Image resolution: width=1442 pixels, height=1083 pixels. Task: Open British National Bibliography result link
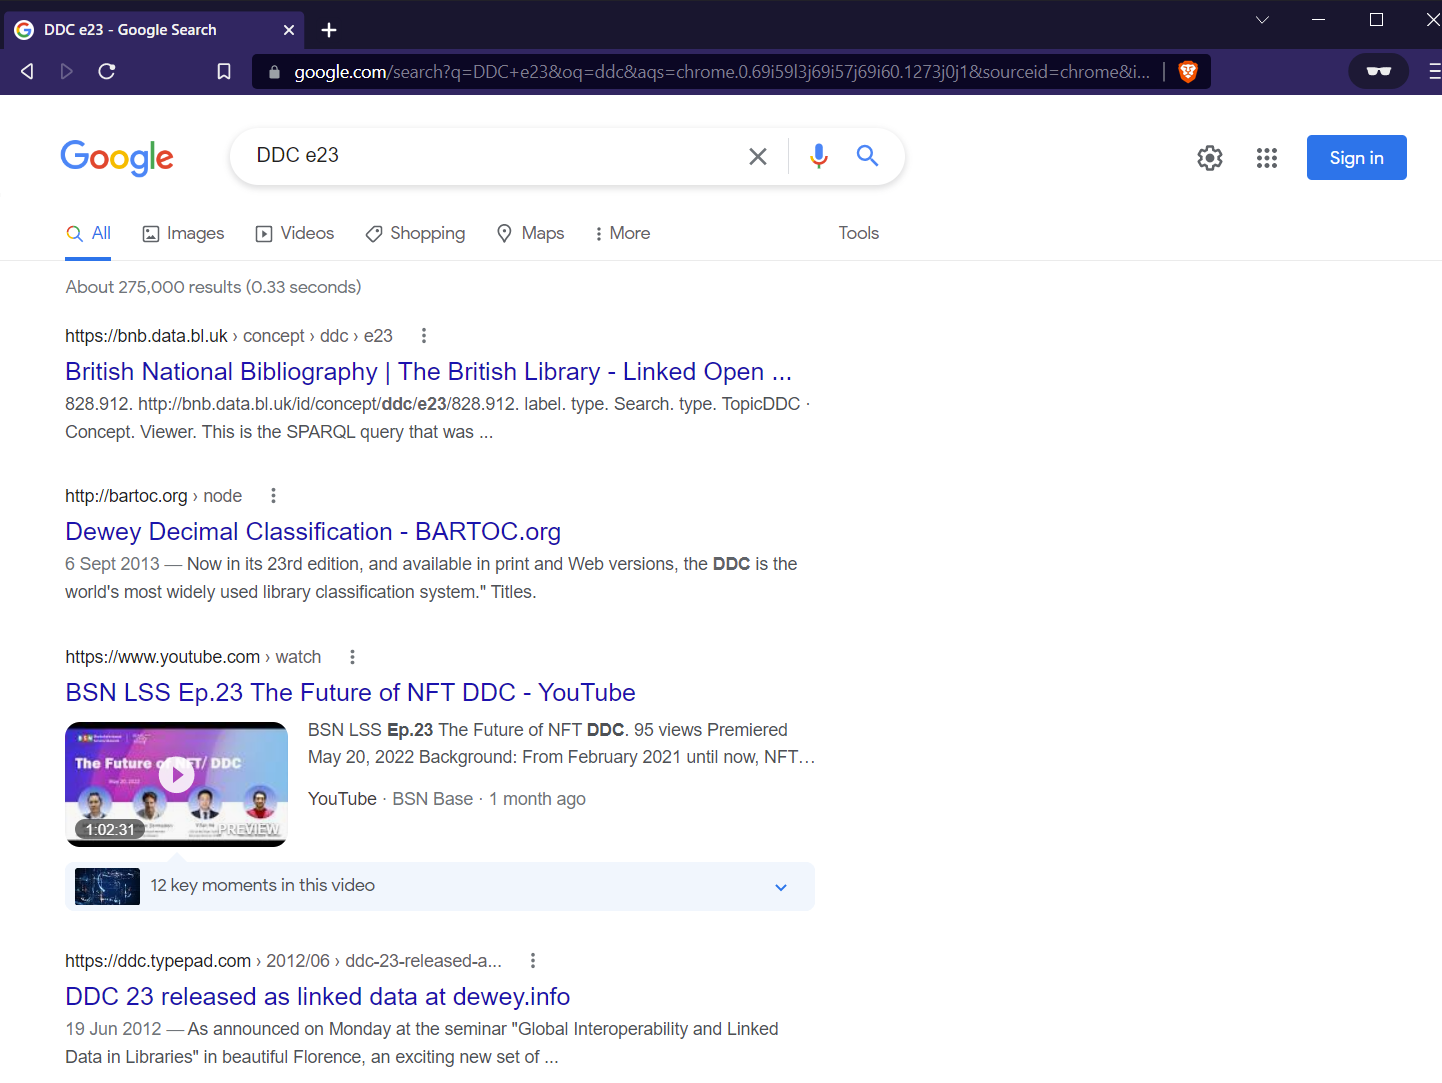tap(428, 372)
